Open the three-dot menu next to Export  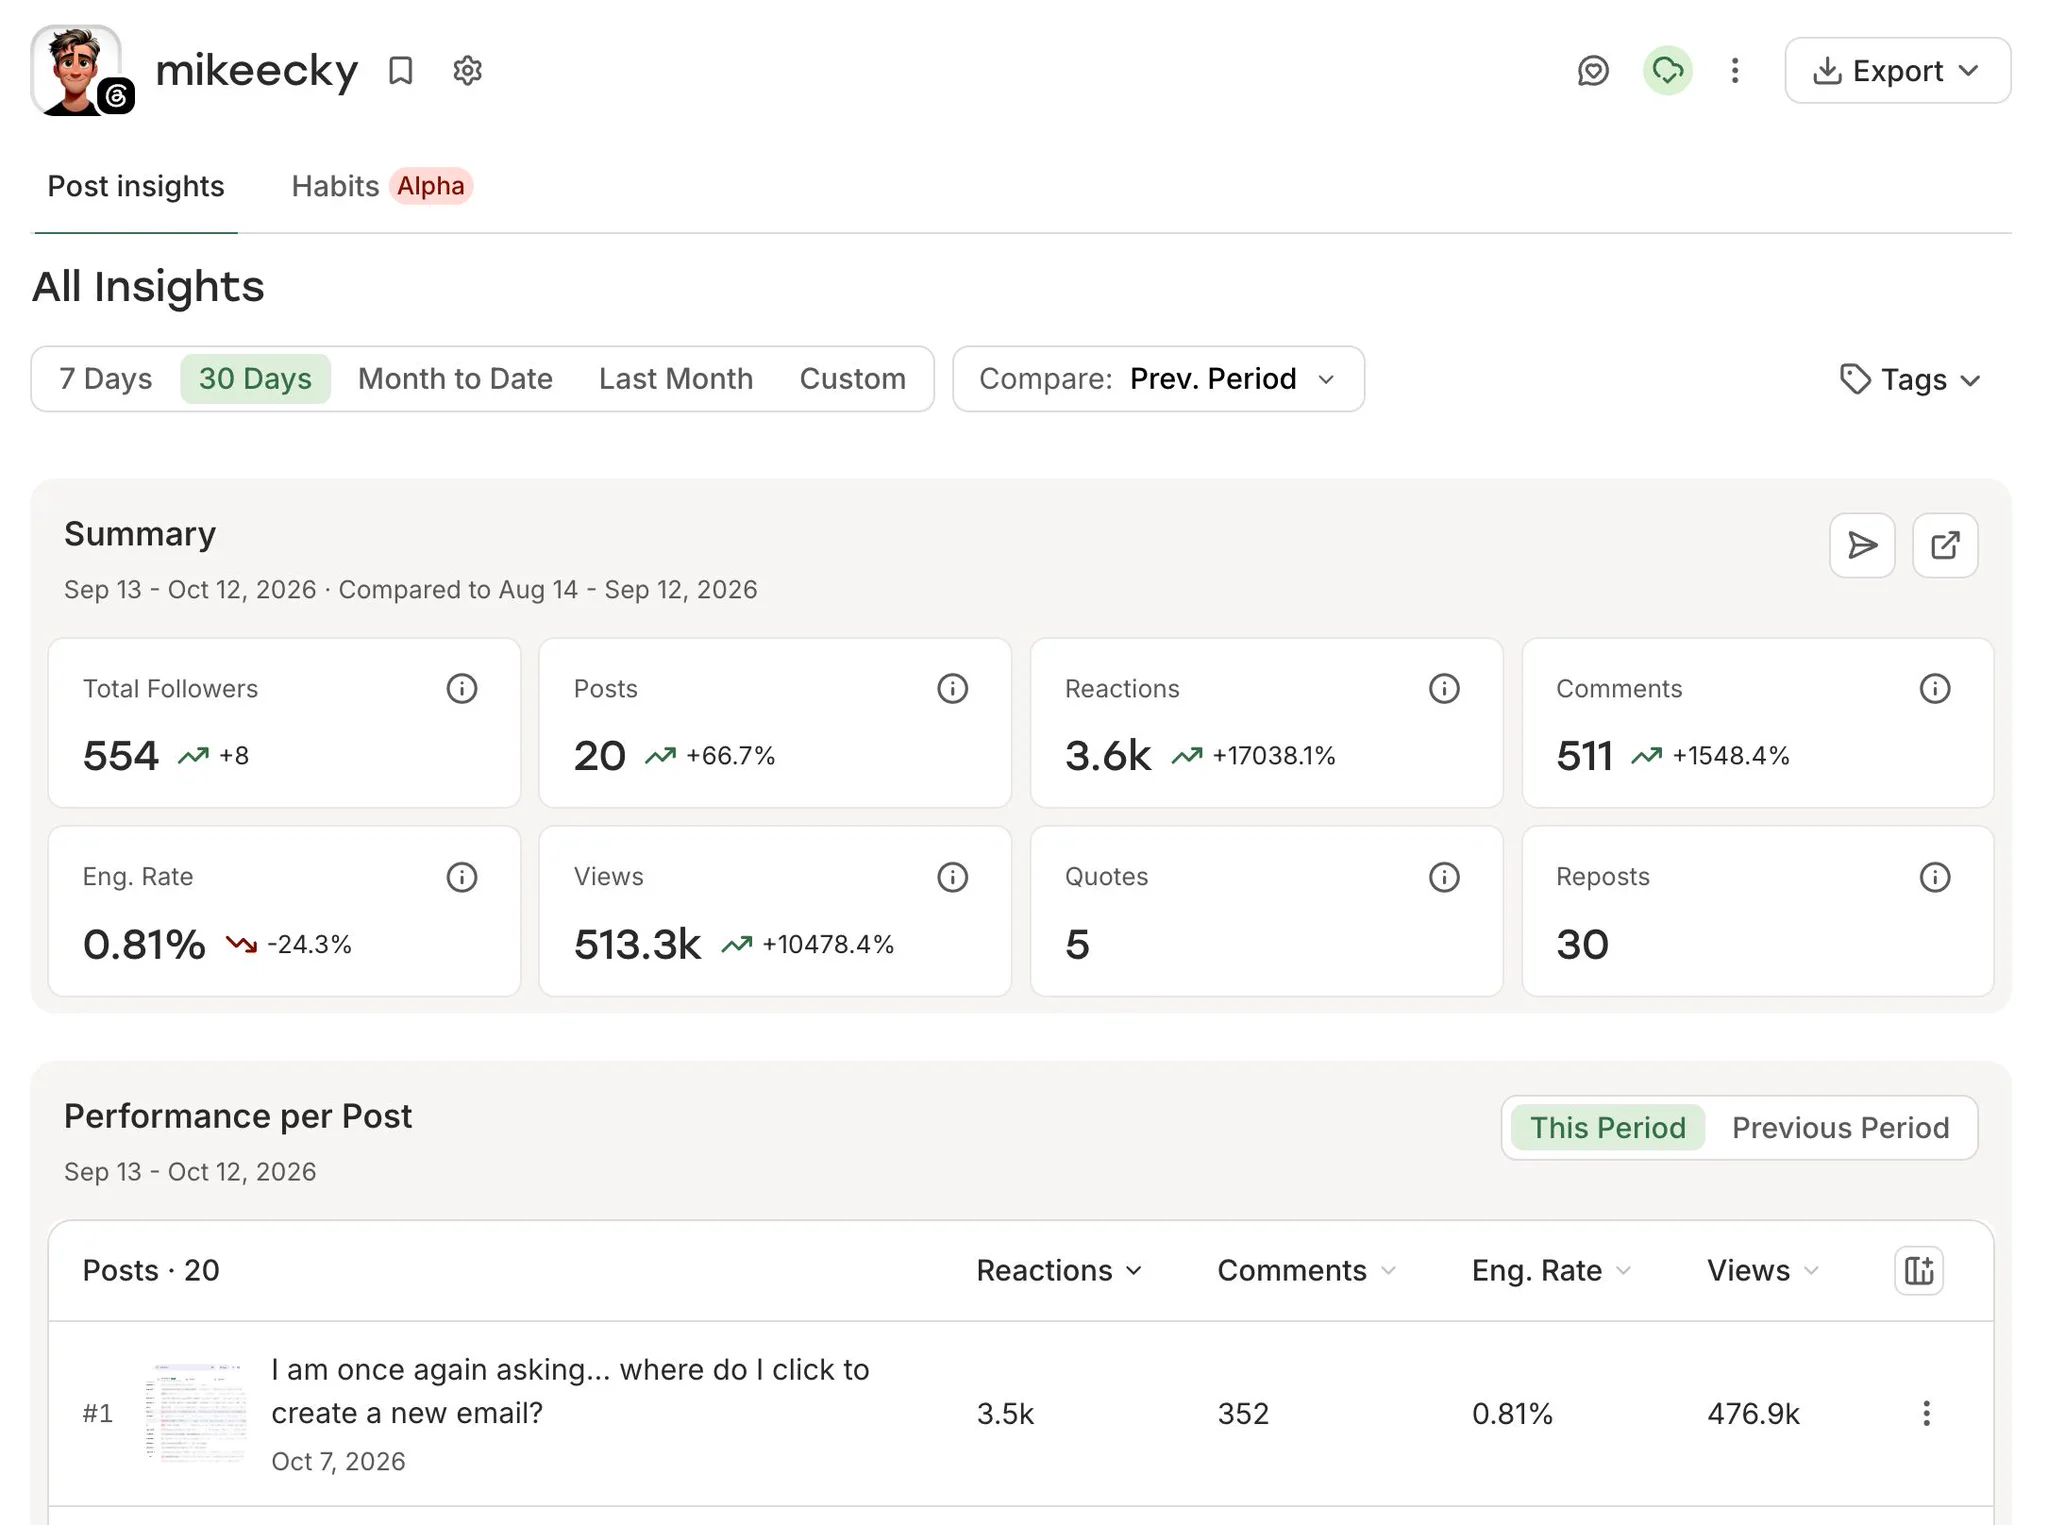coord(1735,70)
